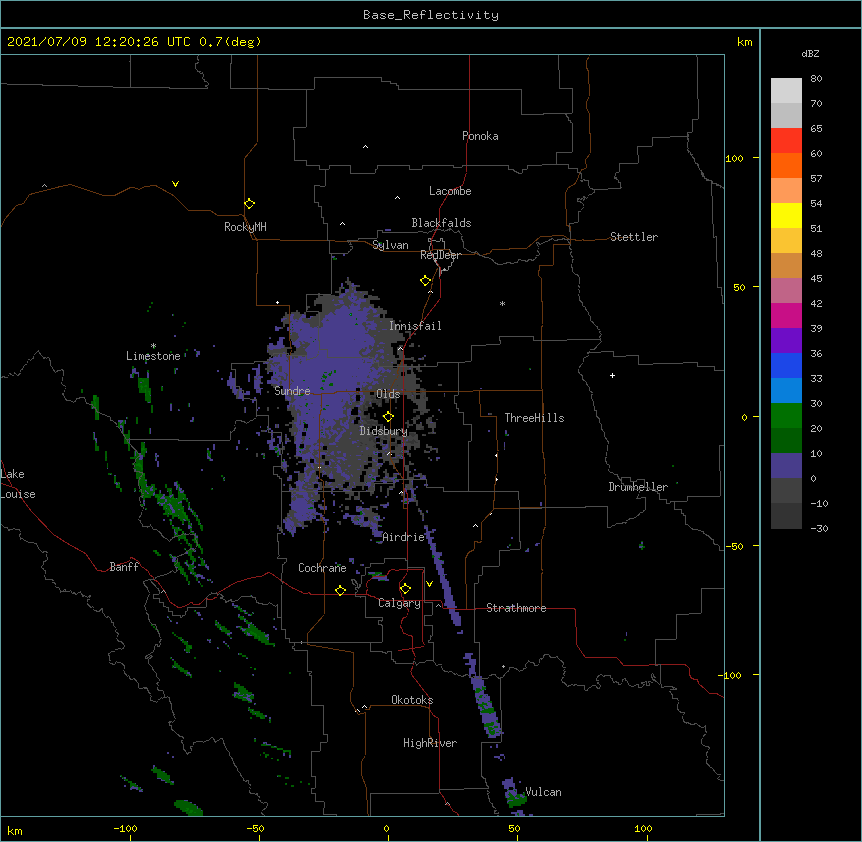
Task: Select the Stettler town label
Action: point(634,237)
